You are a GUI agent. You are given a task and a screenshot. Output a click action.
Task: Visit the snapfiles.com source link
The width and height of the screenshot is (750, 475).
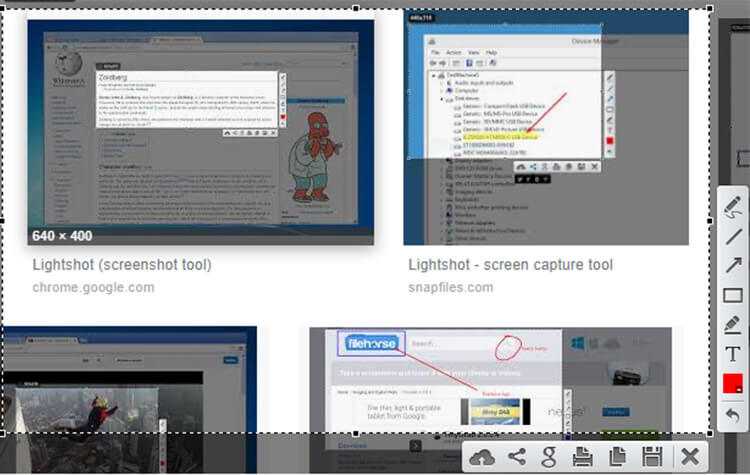coord(451,287)
